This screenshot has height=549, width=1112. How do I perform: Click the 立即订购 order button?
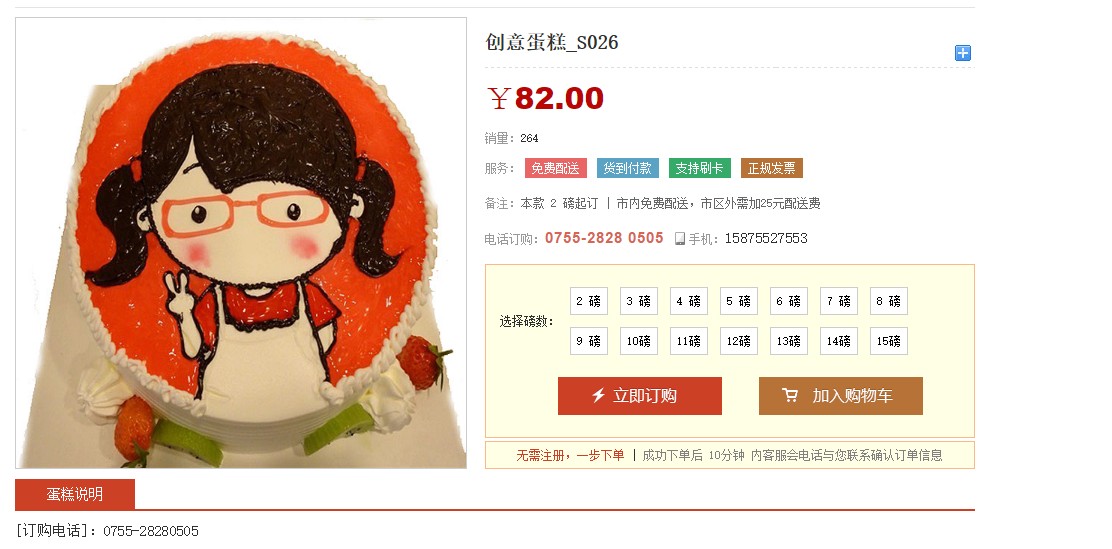pyautogui.click(x=640, y=396)
